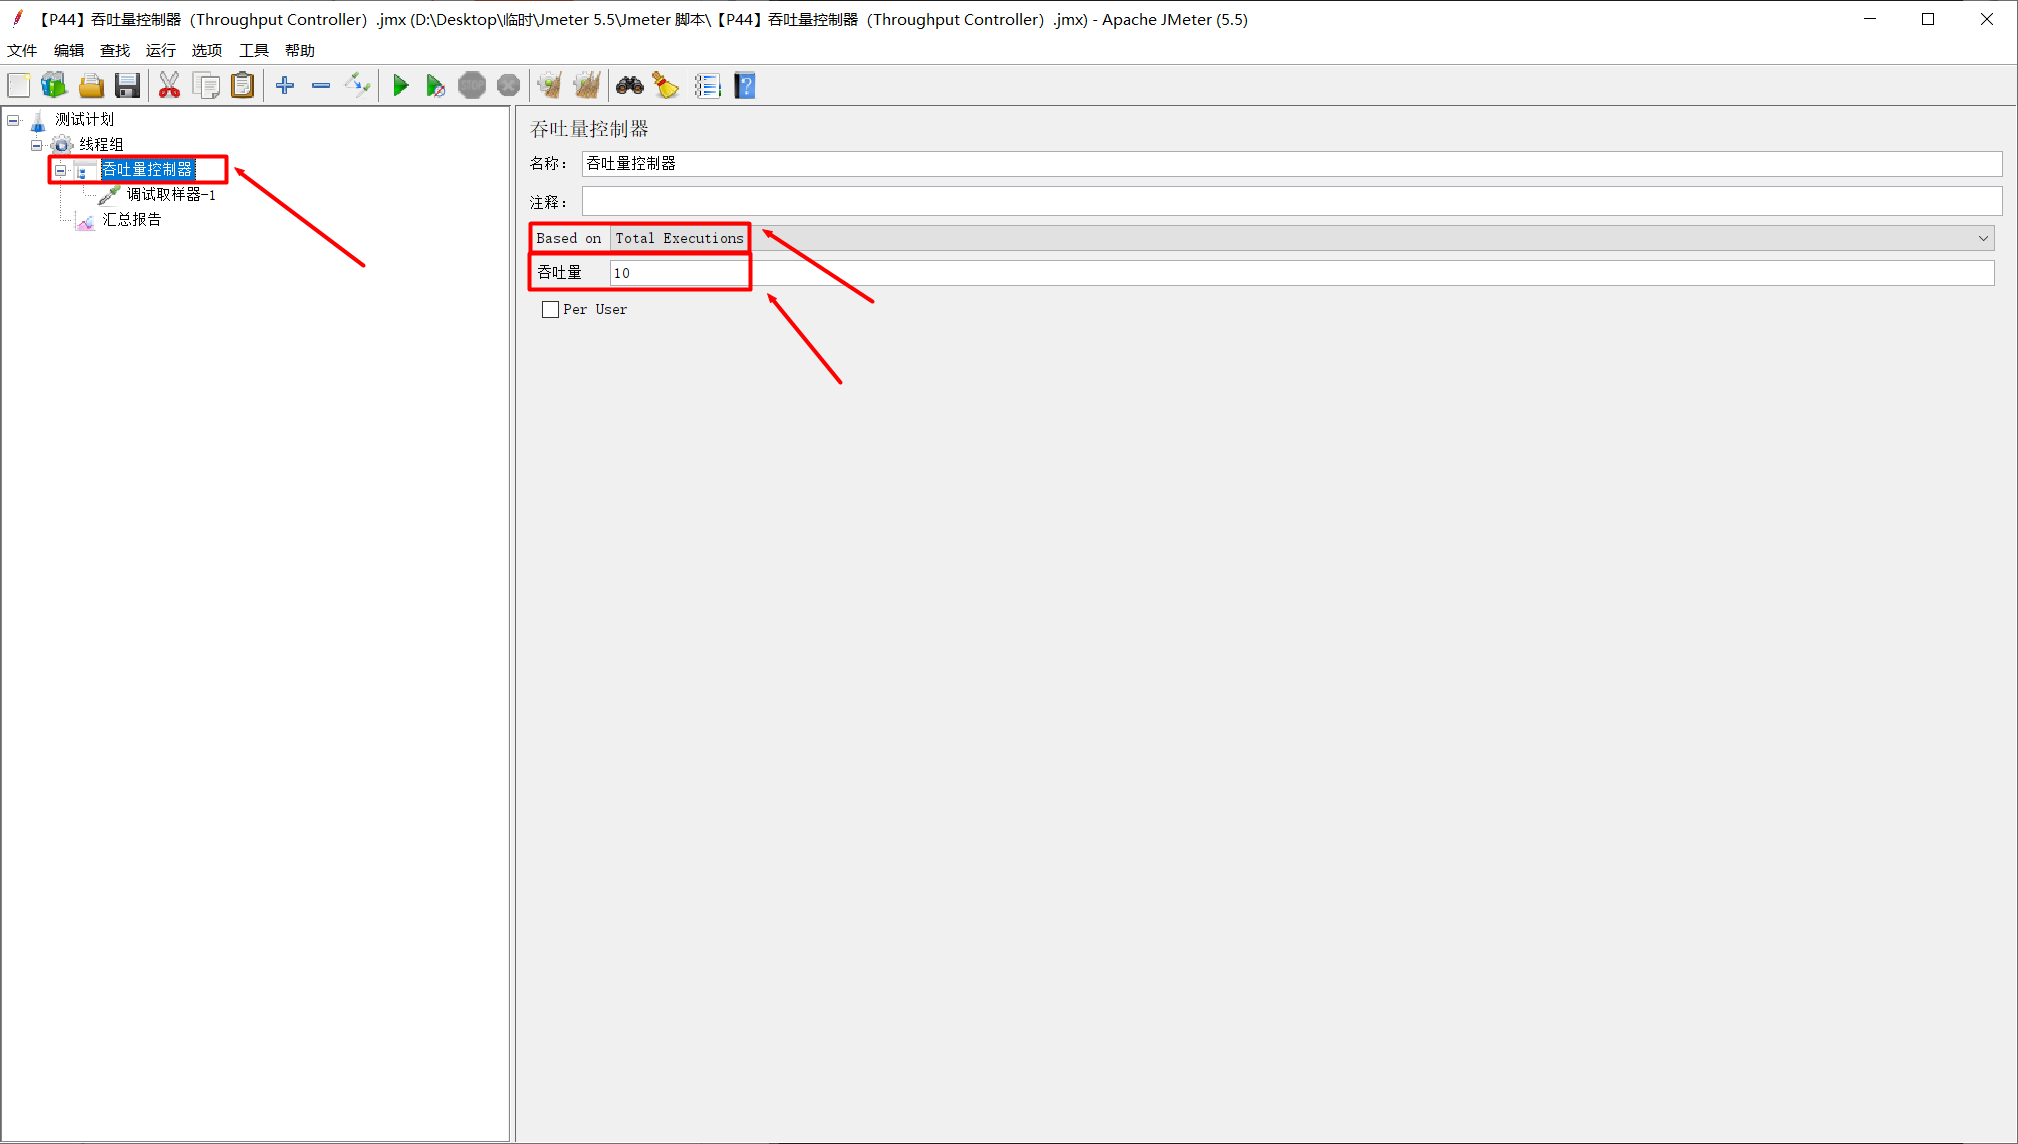Screen dimensions: 2018x1144
Task: Reset search with brush icon
Action: click(666, 86)
